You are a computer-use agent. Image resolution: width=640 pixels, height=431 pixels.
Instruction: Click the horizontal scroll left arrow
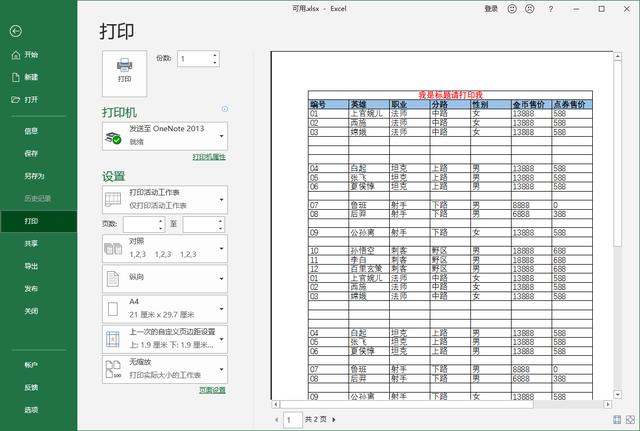pyautogui.click(x=276, y=404)
